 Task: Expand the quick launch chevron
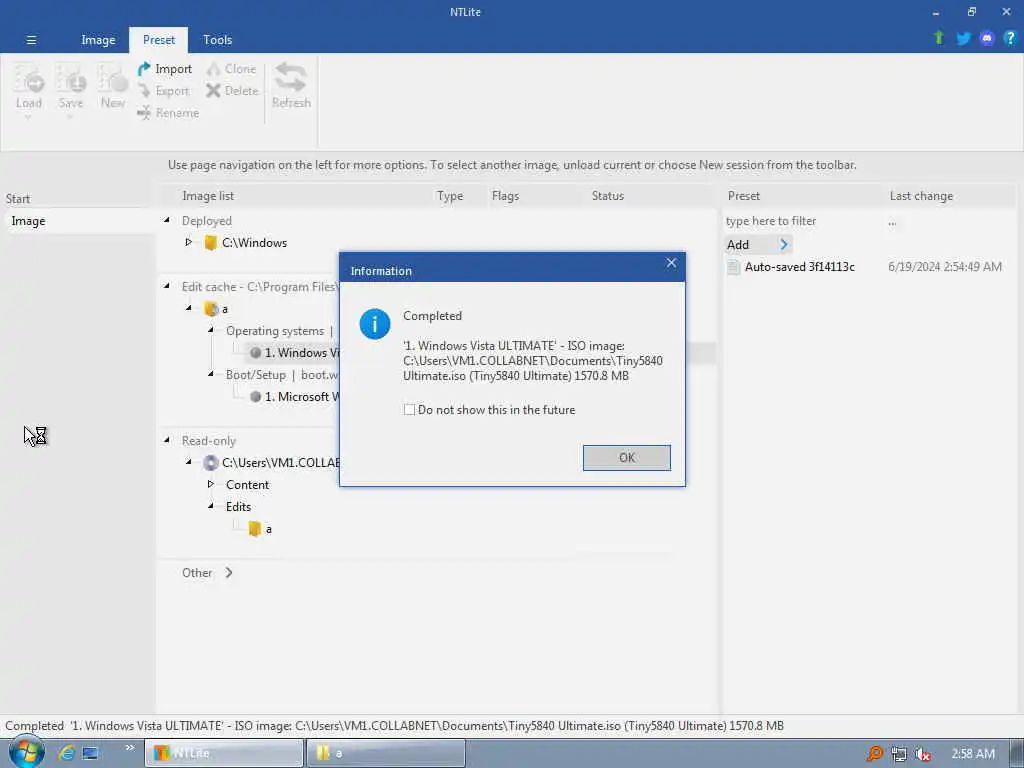click(x=129, y=747)
